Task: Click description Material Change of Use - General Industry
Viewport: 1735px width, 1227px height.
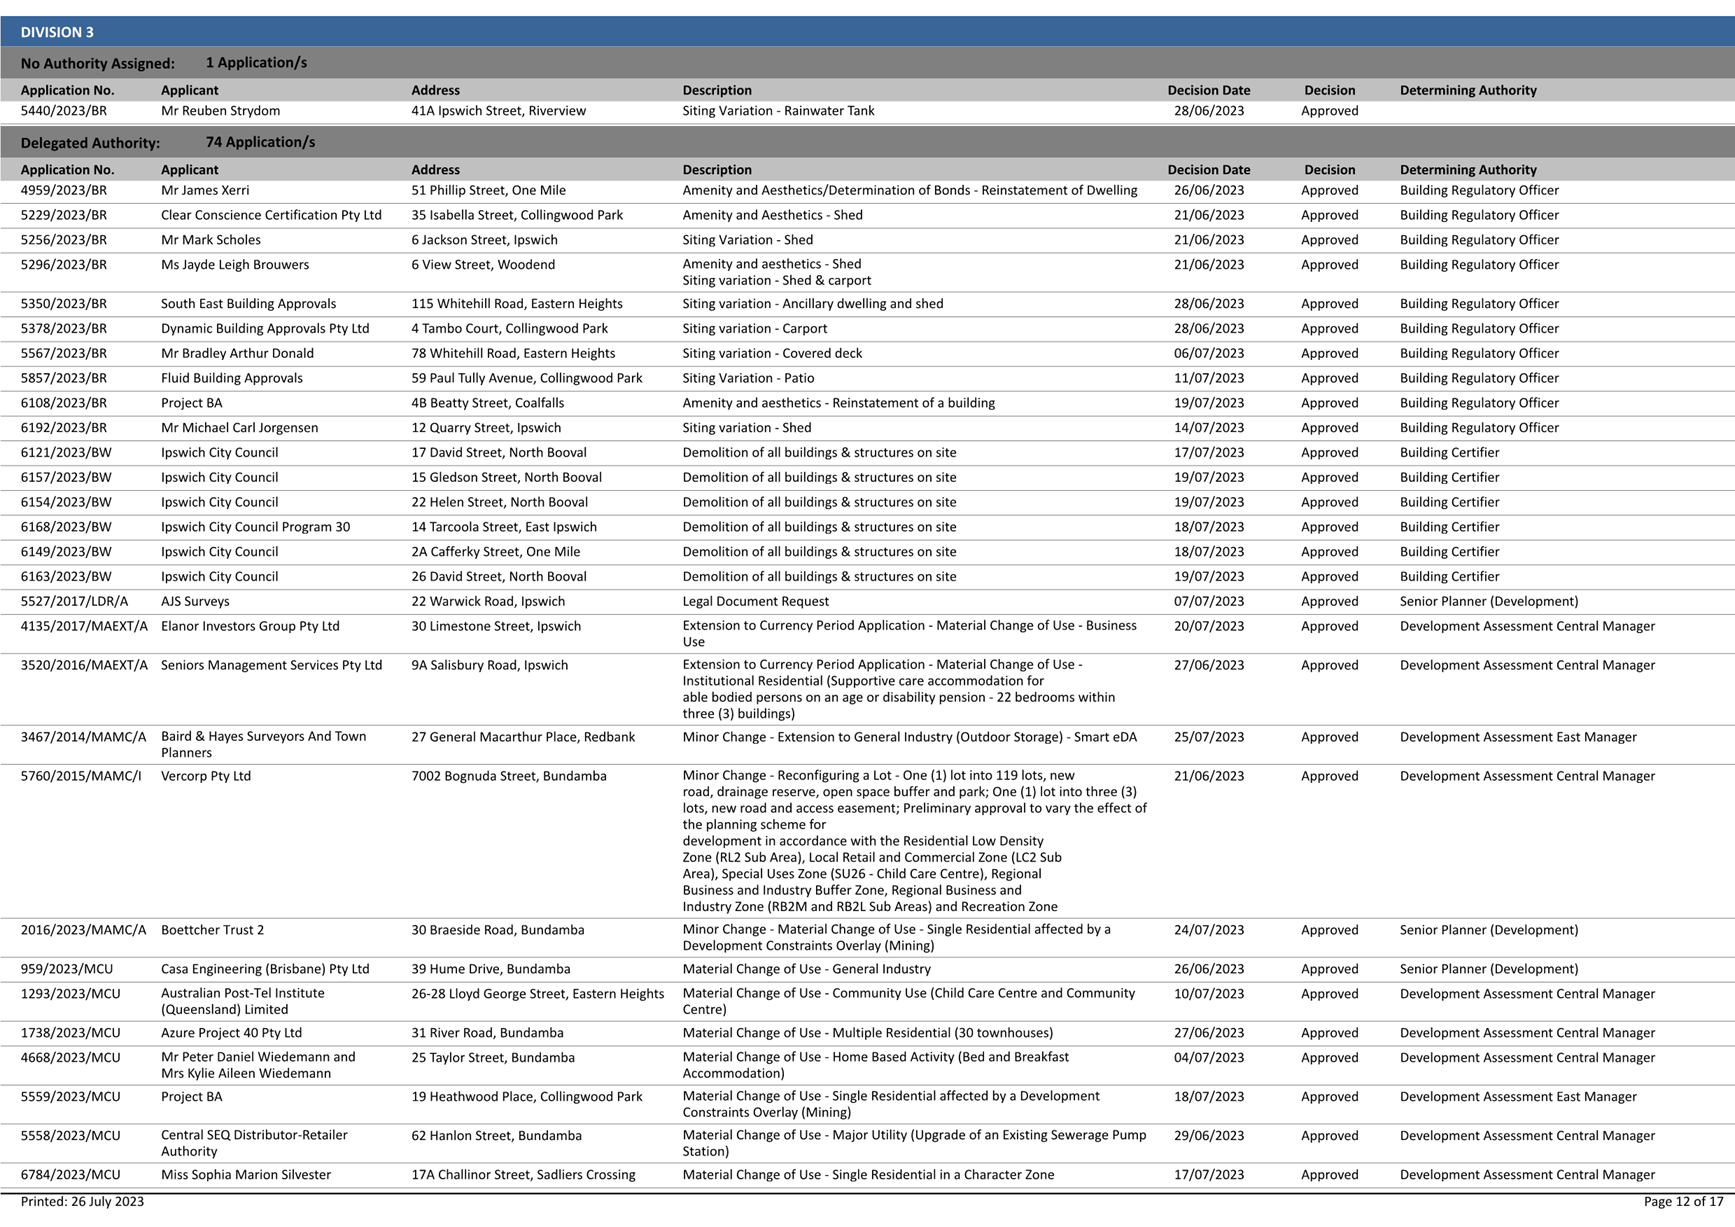Action: point(806,969)
